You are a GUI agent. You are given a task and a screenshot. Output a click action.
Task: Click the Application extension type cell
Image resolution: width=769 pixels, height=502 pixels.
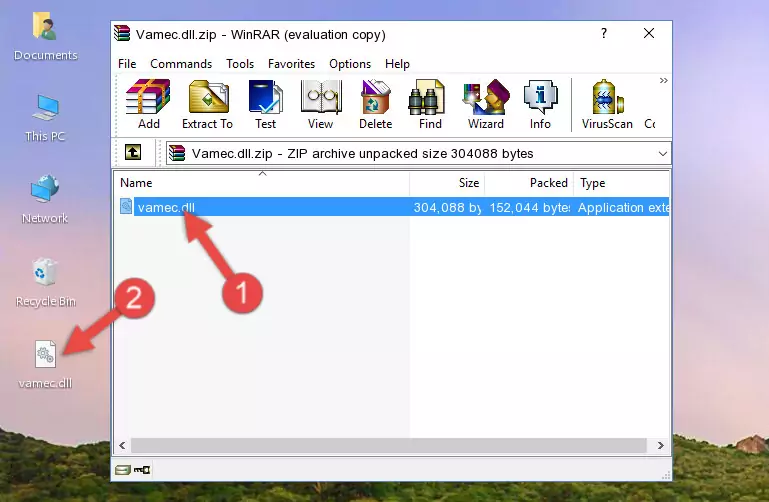[x=623, y=207]
